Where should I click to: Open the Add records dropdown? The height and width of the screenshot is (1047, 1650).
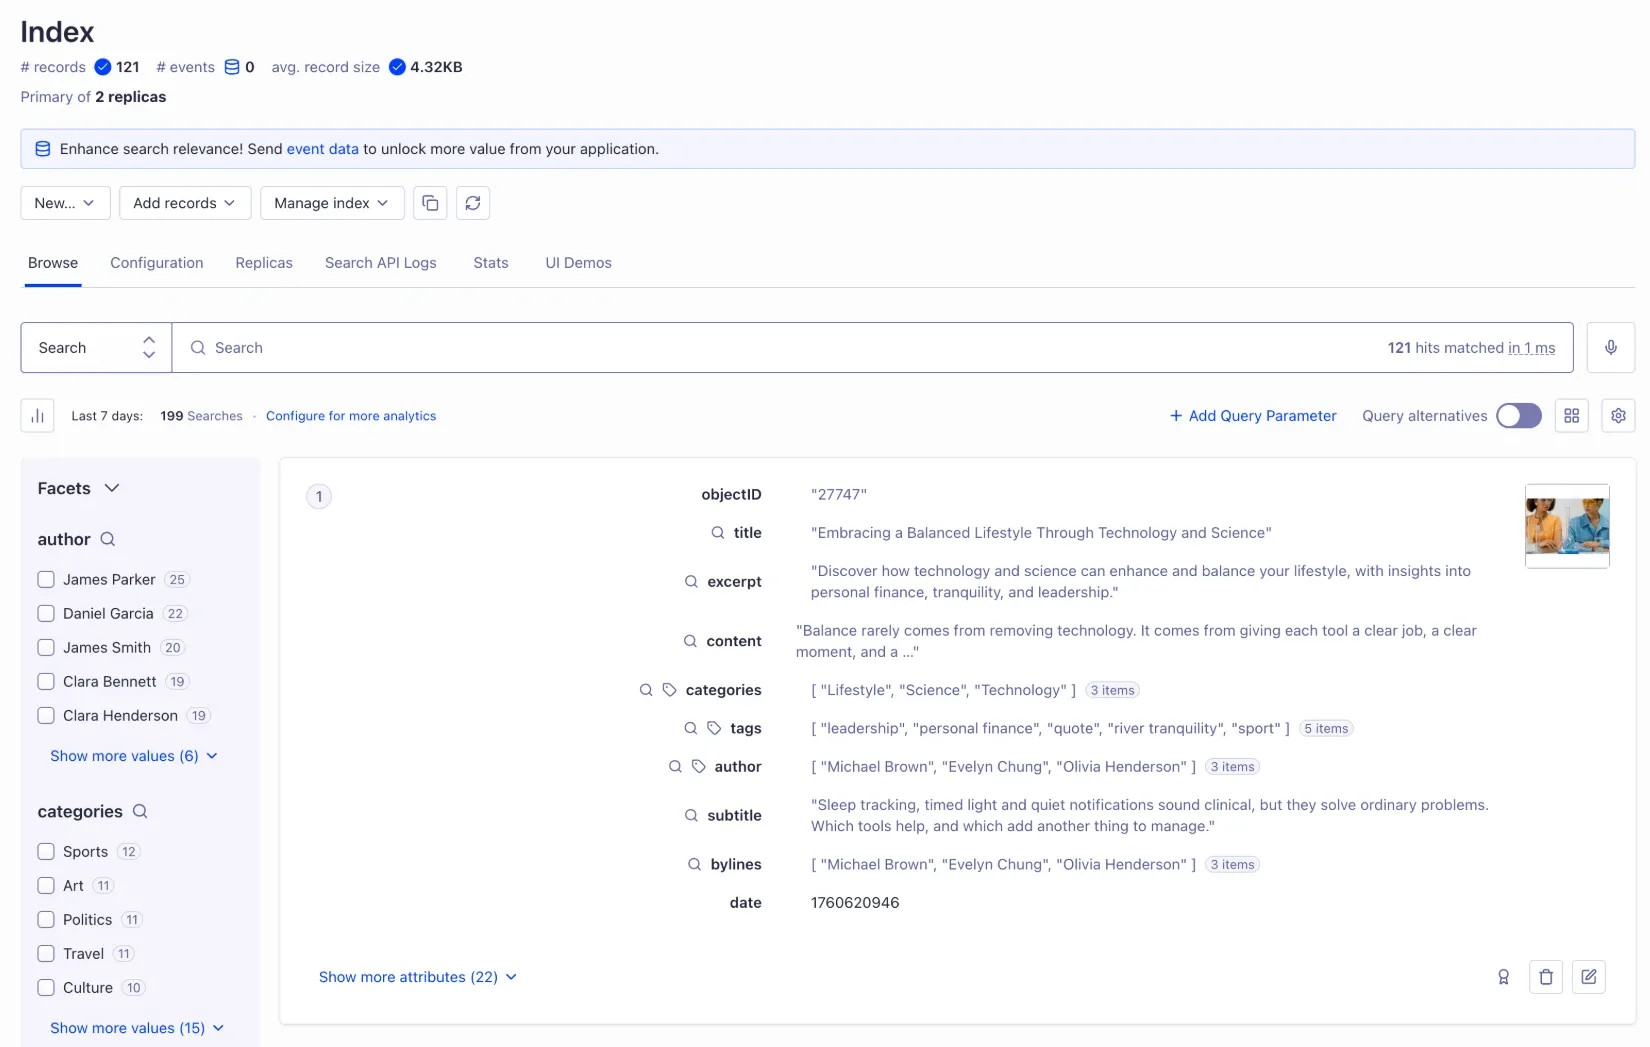coord(185,203)
